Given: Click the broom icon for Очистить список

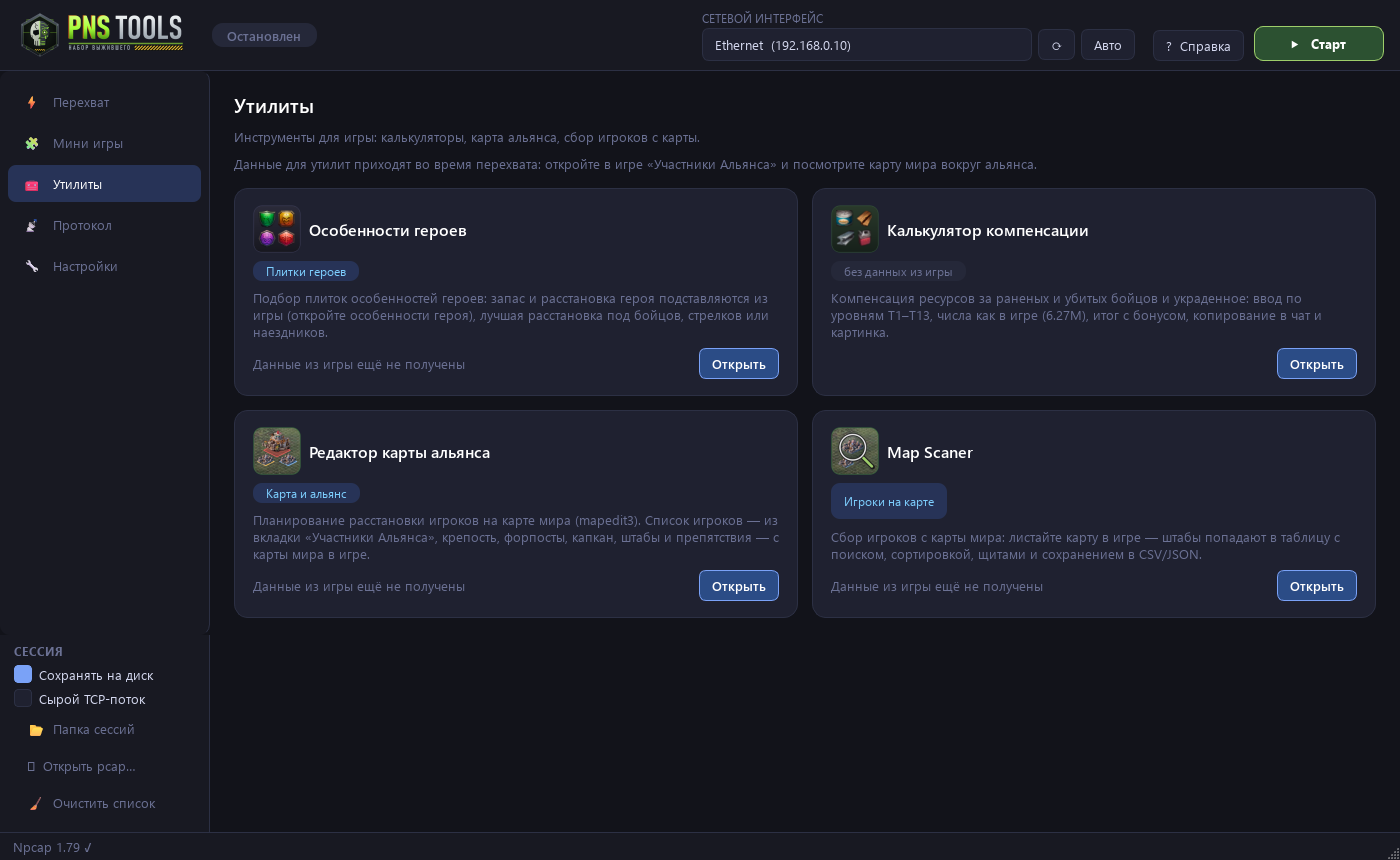Looking at the screenshot, I should [36, 803].
